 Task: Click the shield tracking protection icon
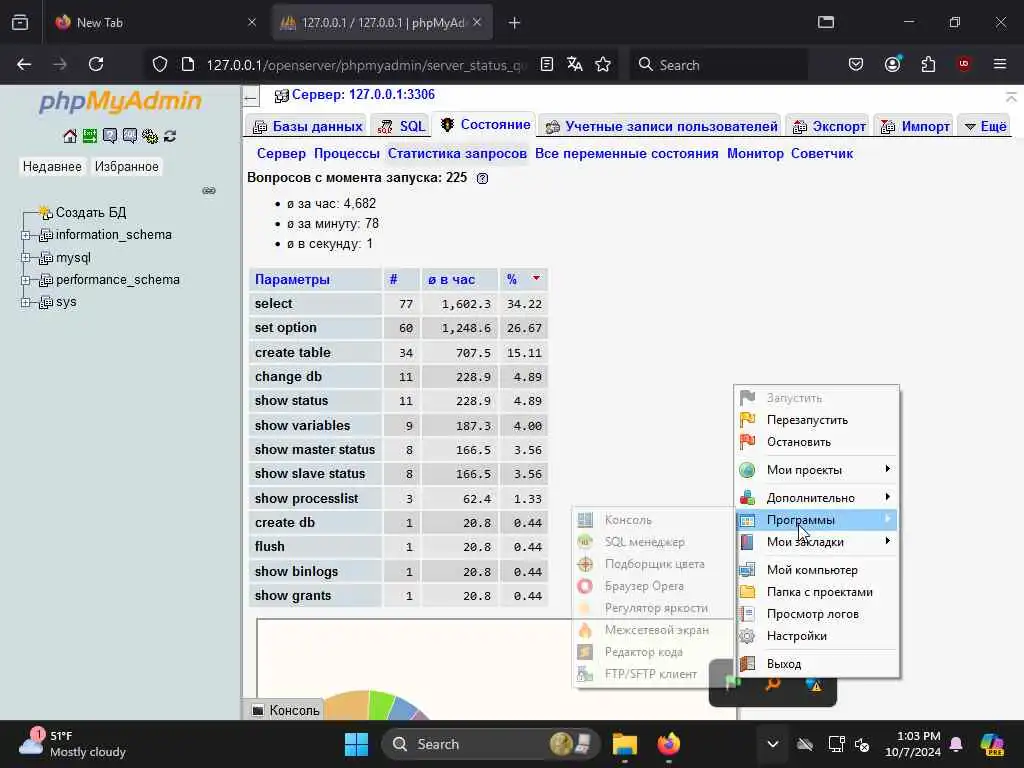[x=160, y=64]
